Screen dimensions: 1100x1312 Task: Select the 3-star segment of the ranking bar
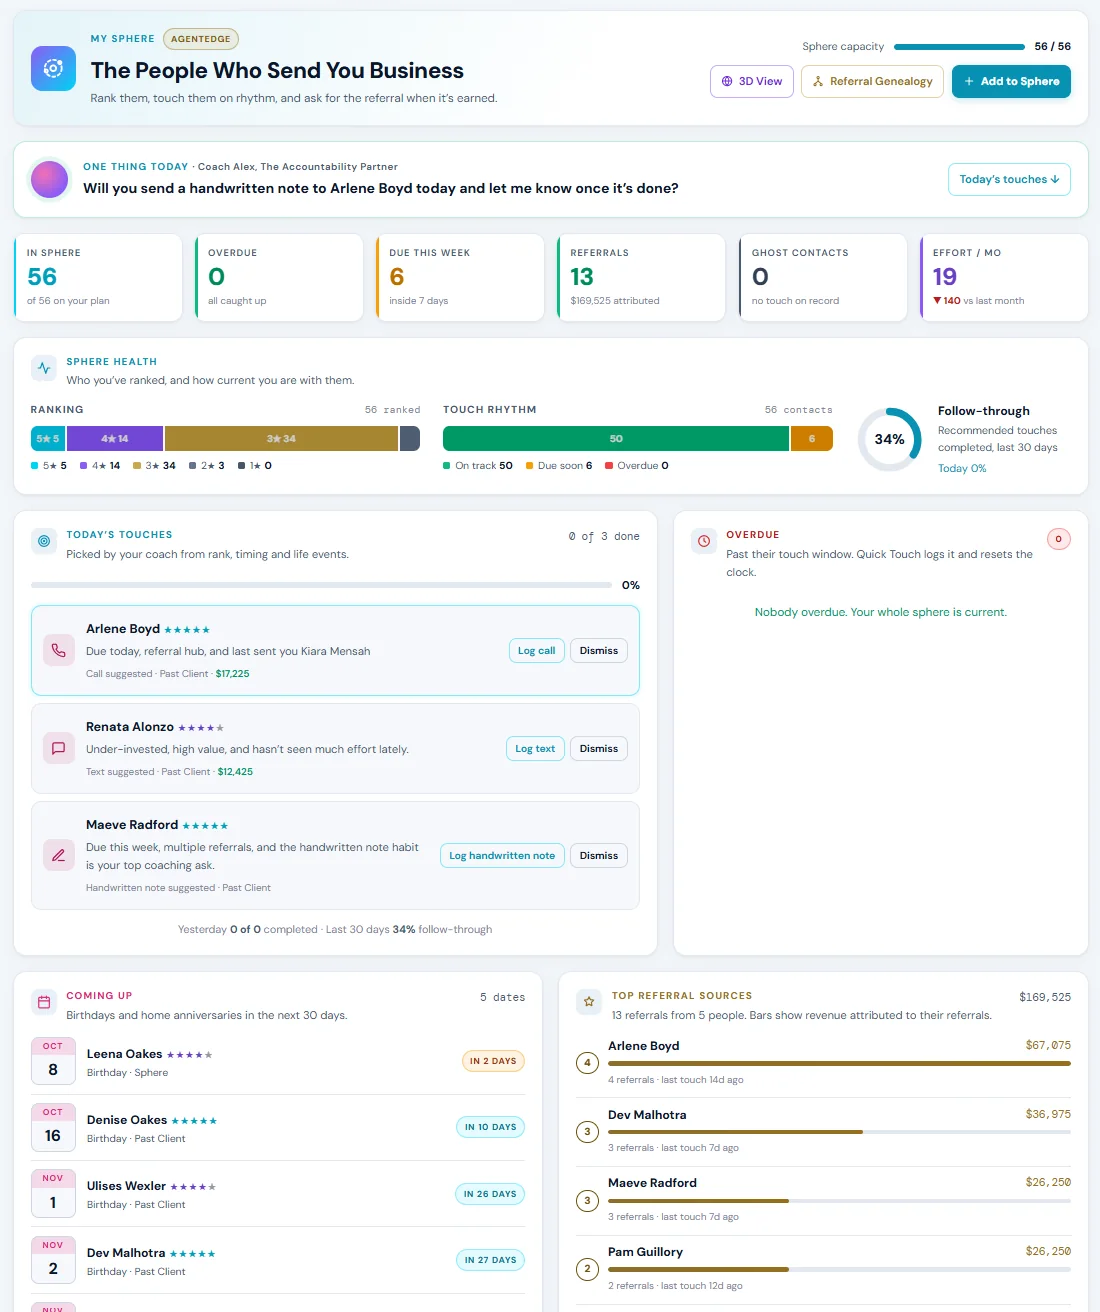[281, 438]
